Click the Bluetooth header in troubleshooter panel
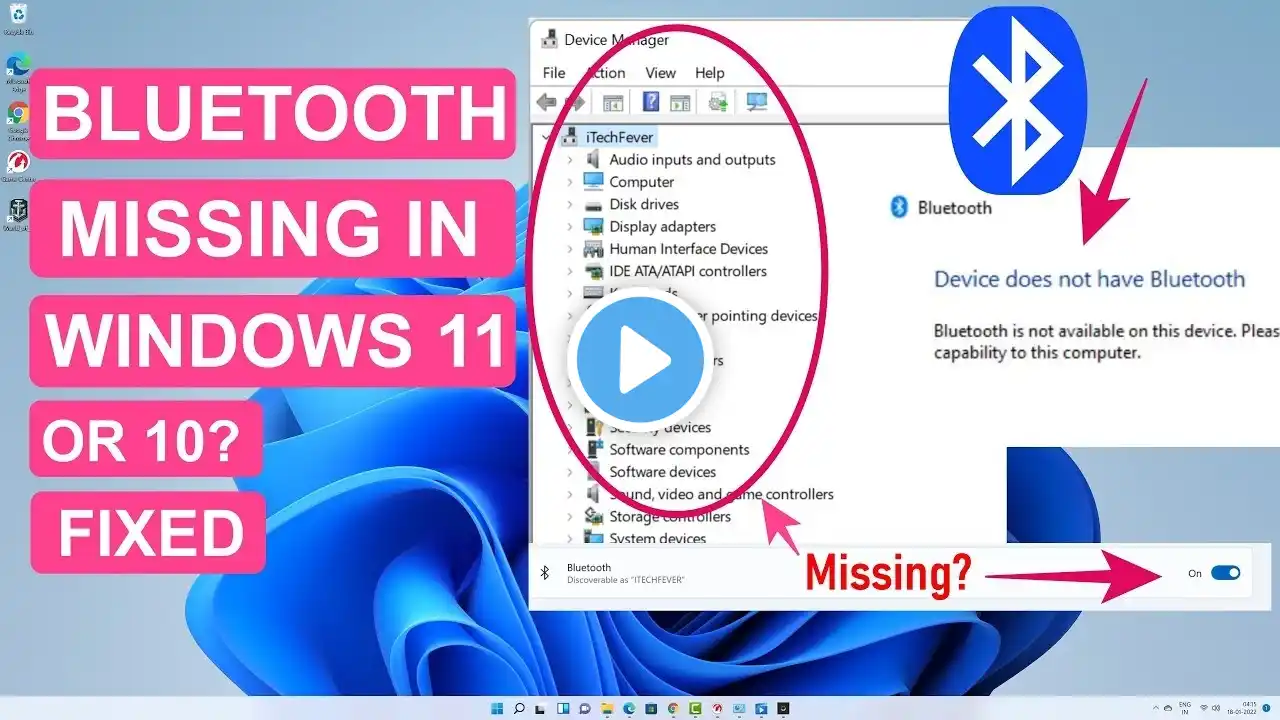This screenshot has height=720, width=1280. (x=954, y=208)
